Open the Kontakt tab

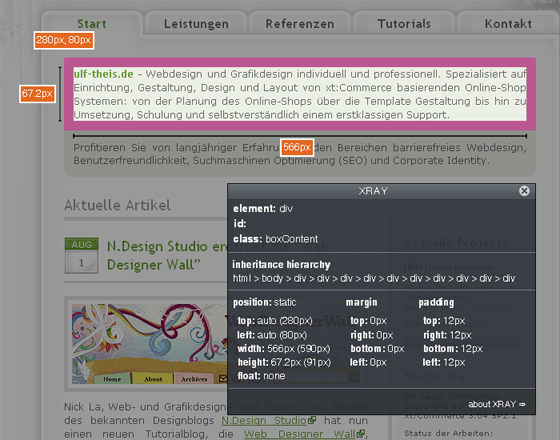(508, 24)
